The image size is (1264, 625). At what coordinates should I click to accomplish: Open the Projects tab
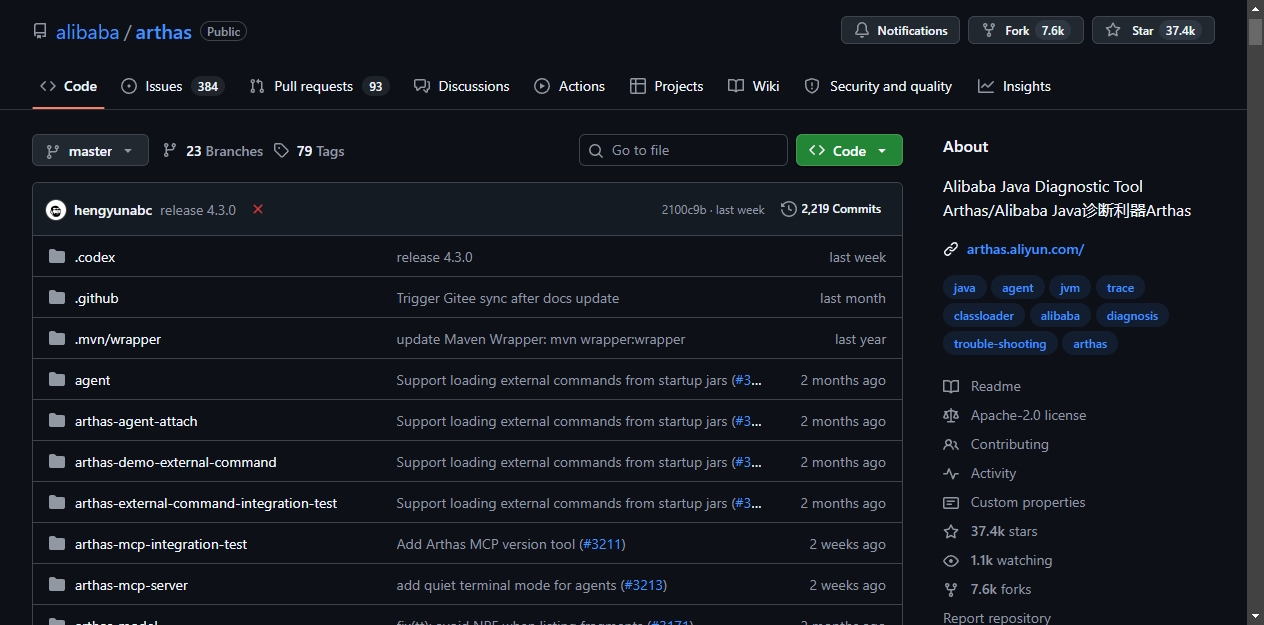pos(666,86)
